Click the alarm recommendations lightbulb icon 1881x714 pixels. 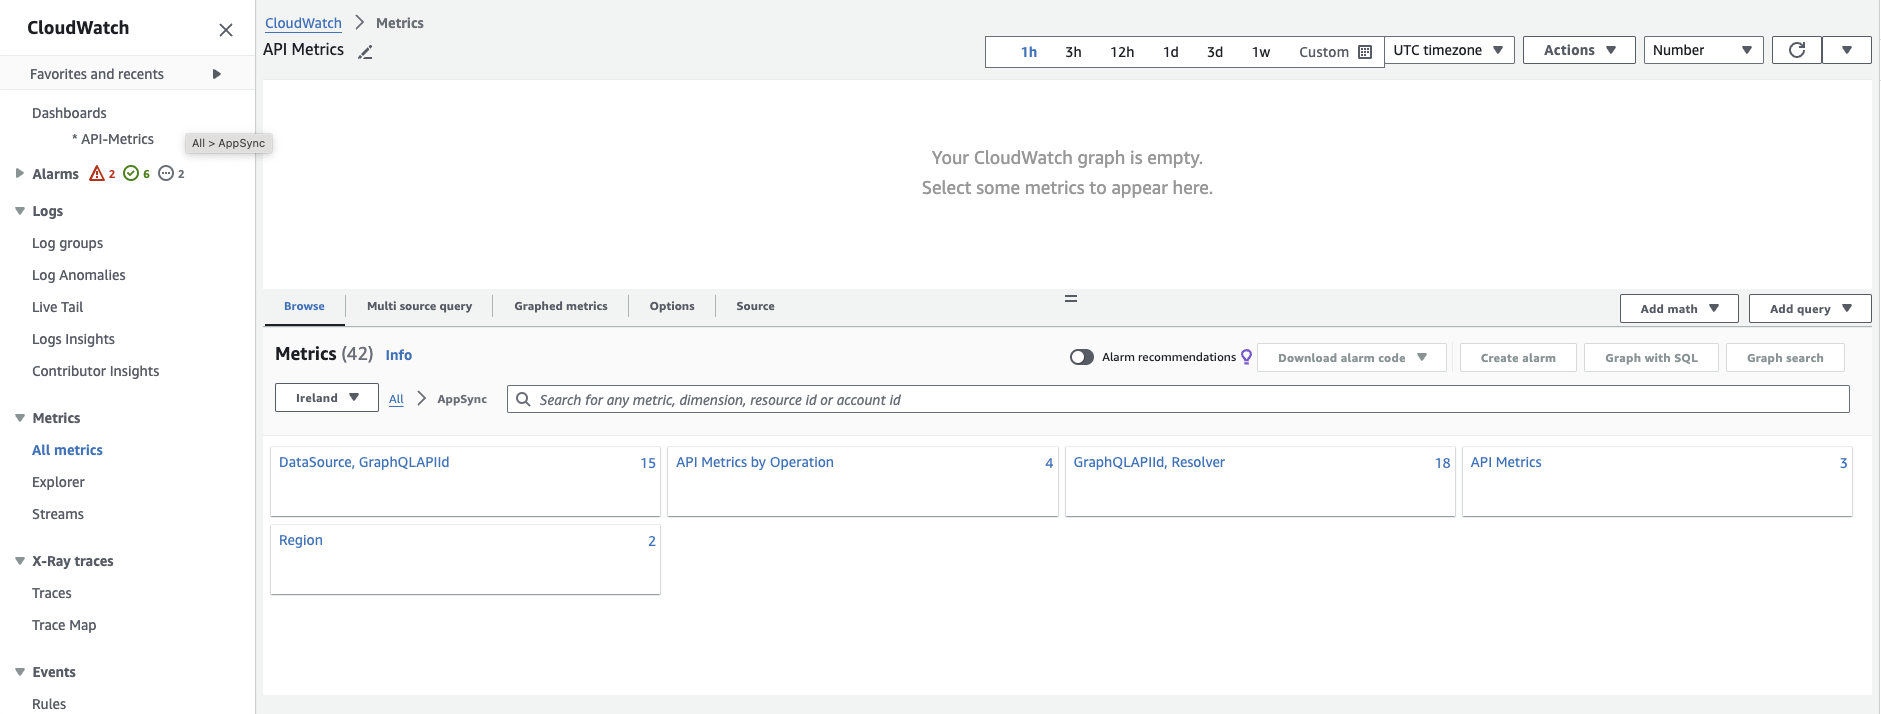click(1246, 357)
